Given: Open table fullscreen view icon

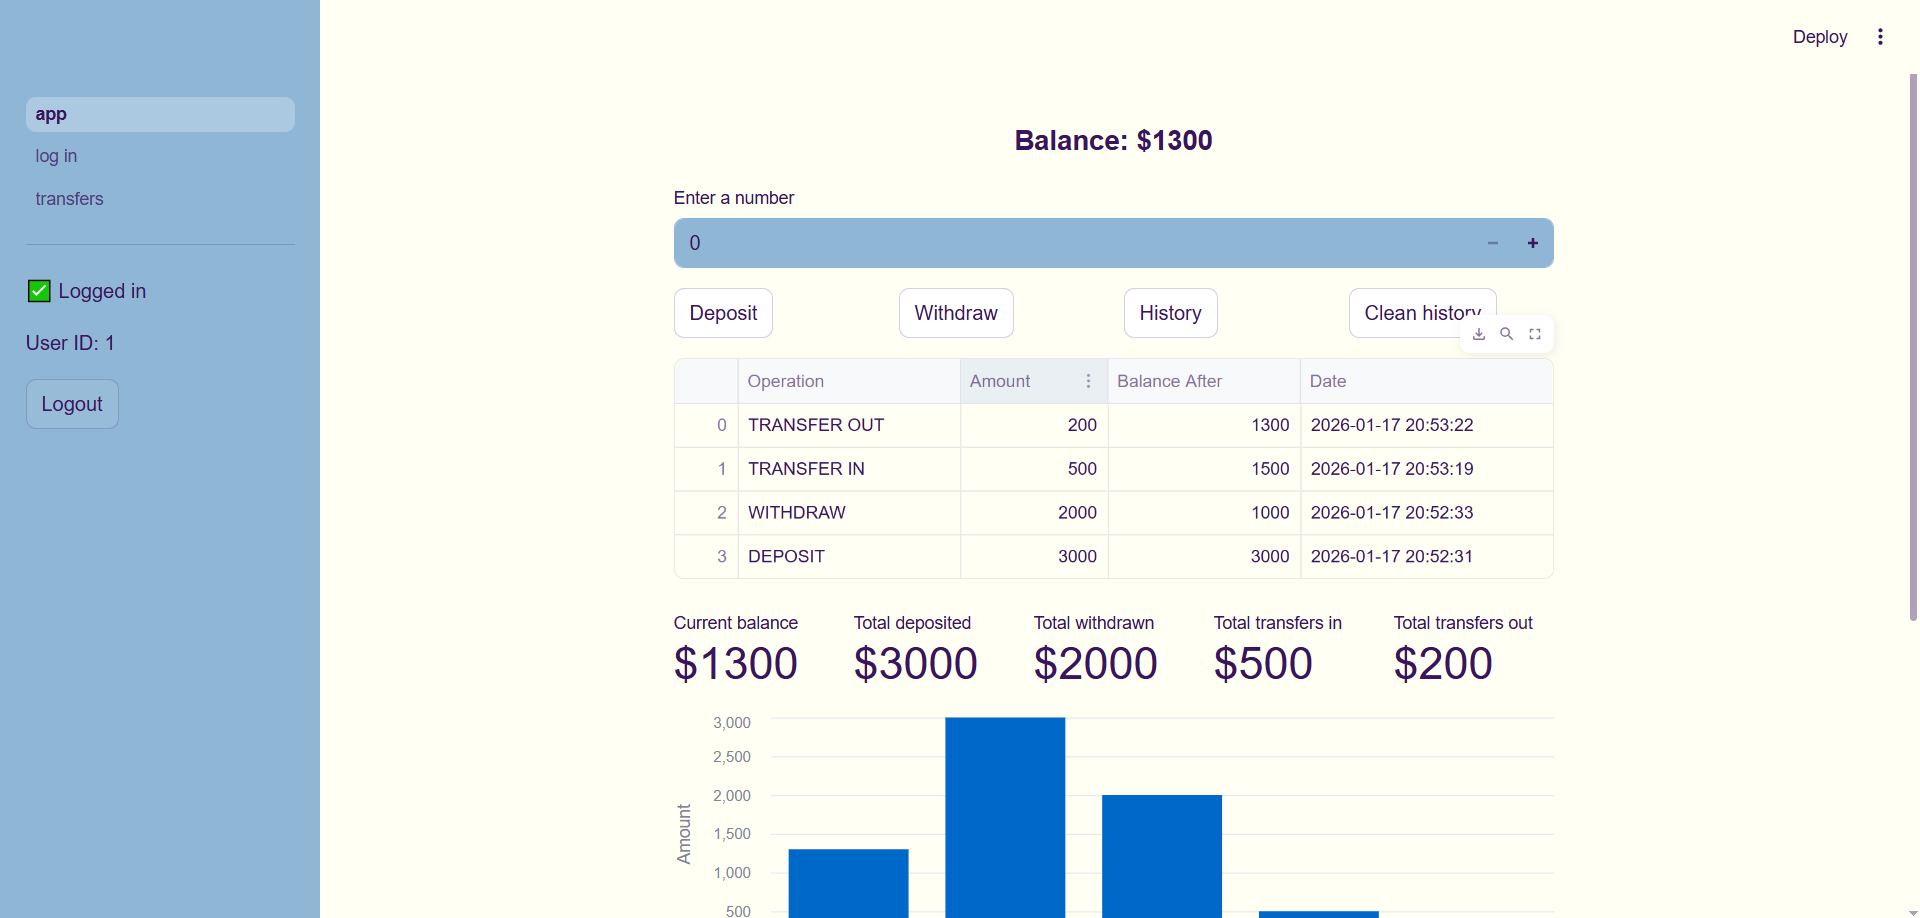Looking at the screenshot, I should click(x=1535, y=334).
